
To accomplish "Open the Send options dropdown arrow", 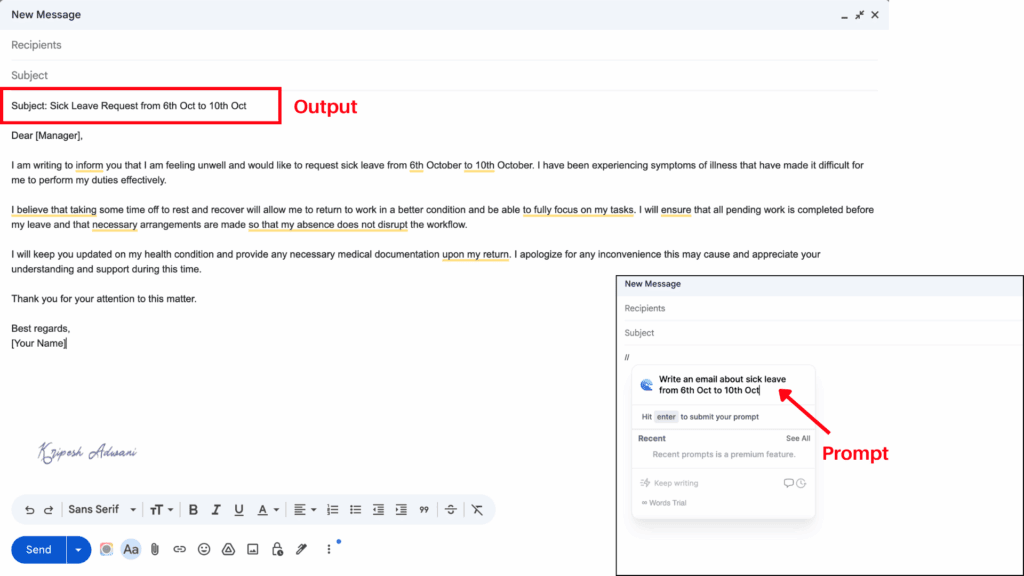I will (77, 549).
